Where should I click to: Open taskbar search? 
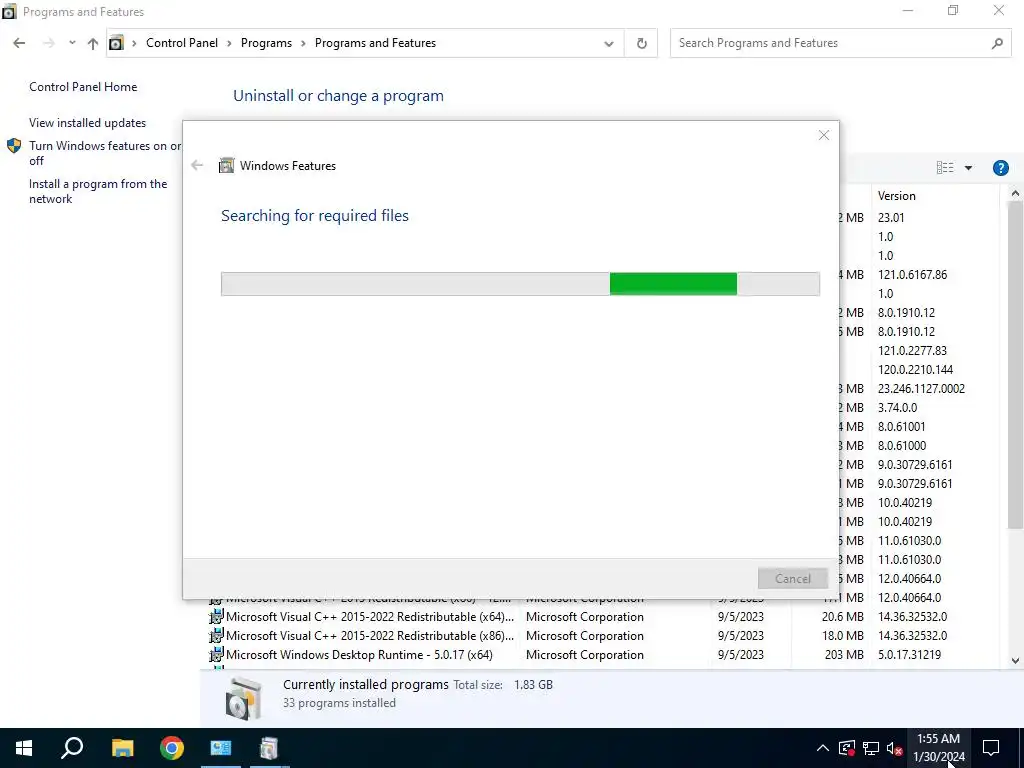click(72, 748)
